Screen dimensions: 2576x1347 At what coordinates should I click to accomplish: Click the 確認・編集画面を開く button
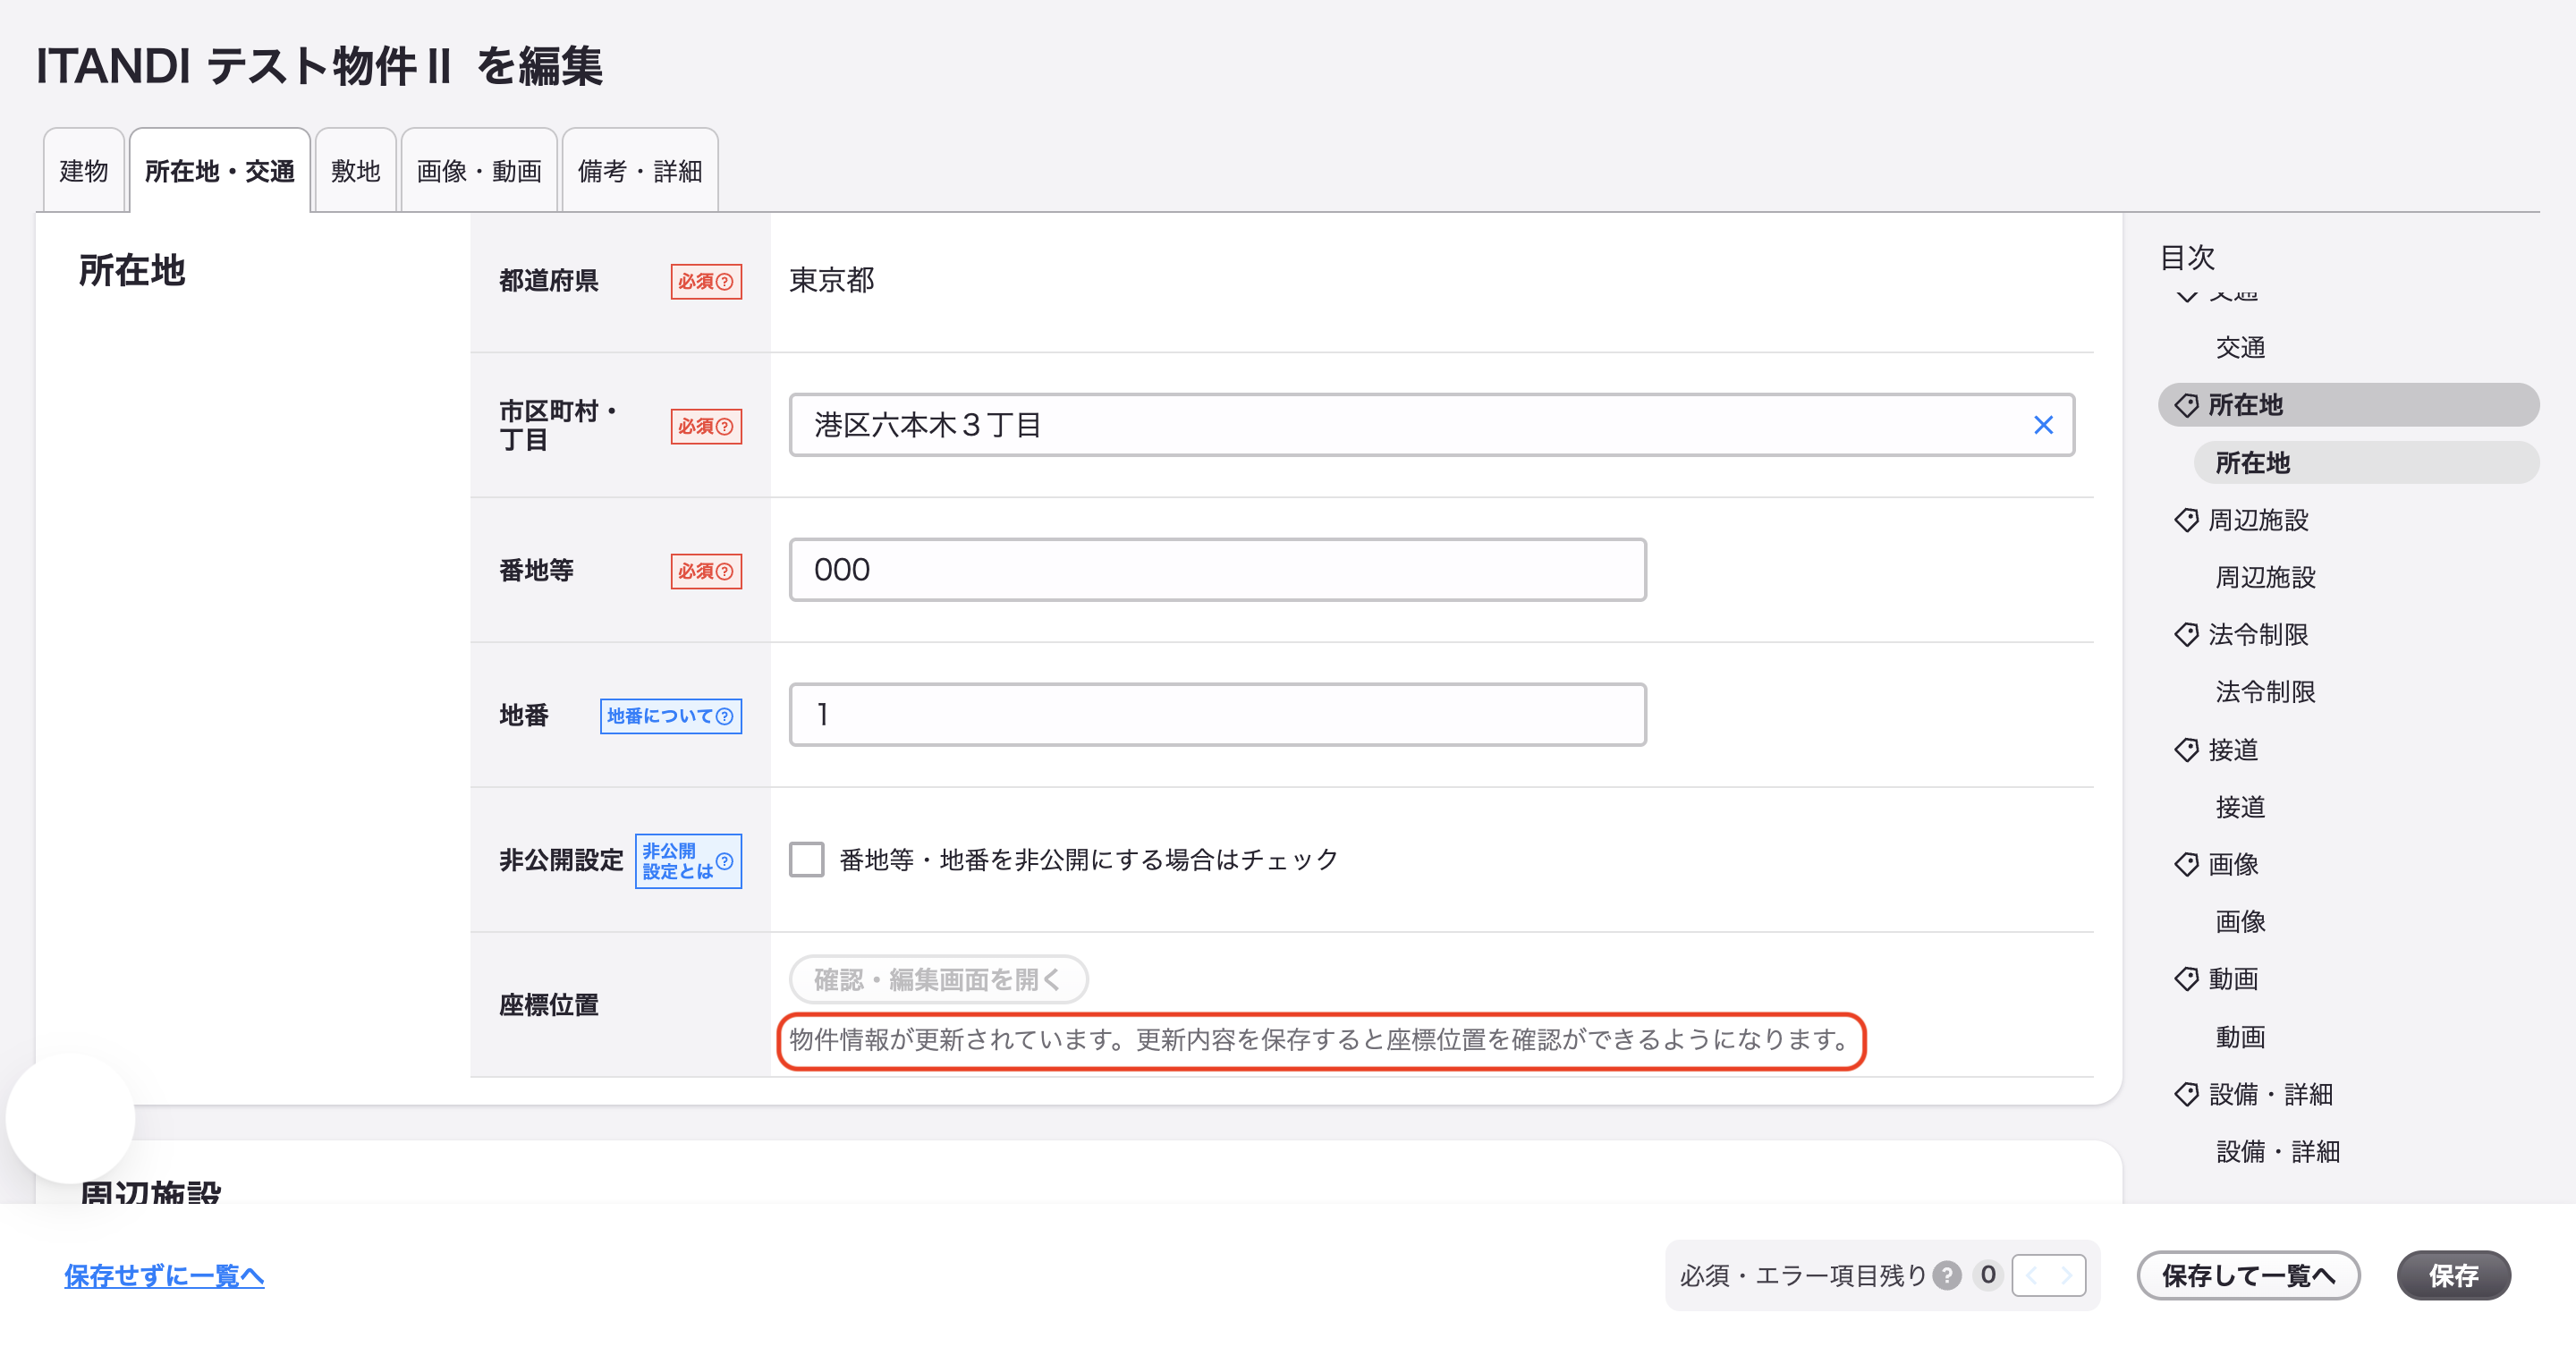[938, 979]
